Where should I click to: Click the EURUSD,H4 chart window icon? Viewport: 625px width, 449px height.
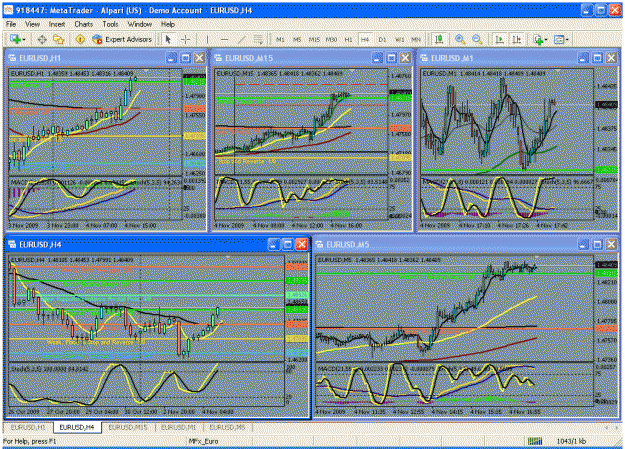pos(12,244)
